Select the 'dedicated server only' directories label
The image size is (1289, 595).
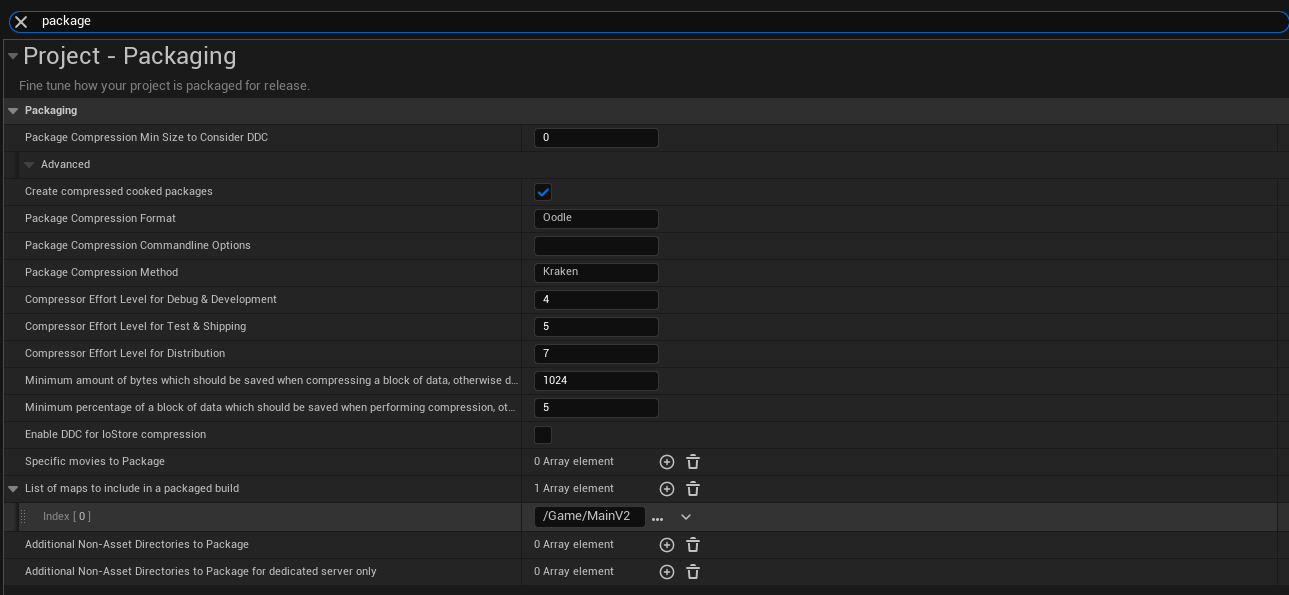[x=201, y=572]
